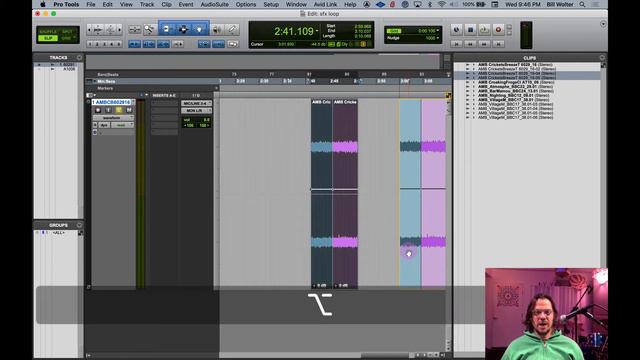Viewport: 640px width, 360px height.
Task: Open the main counter format dropdown
Action: coord(317,31)
